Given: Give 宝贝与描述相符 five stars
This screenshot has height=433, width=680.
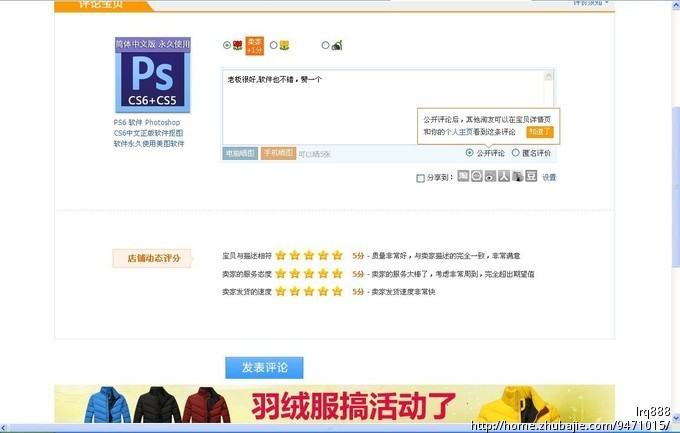Looking at the screenshot, I should pos(337,255).
